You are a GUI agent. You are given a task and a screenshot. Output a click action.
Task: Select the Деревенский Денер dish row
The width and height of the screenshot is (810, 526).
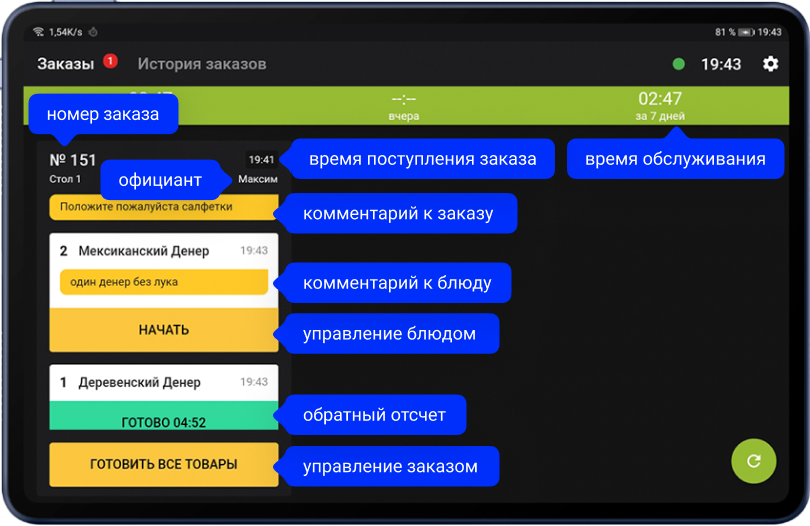tap(164, 383)
